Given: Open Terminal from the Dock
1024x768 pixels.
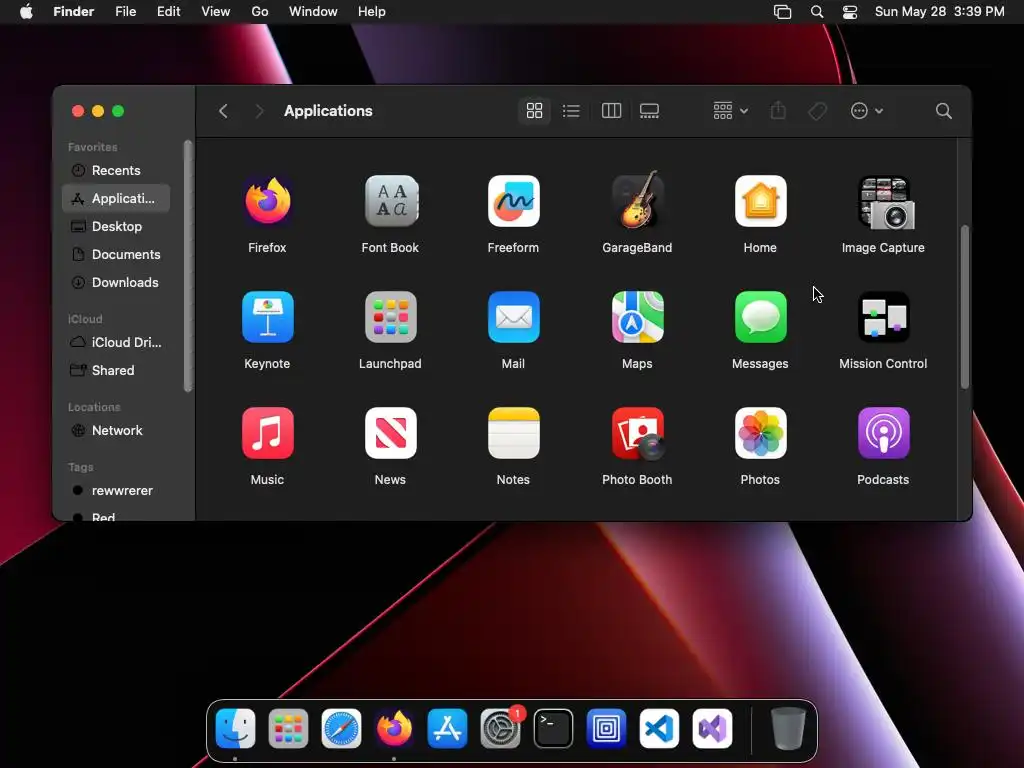Looking at the screenshot, I should (x=553, y=728).
